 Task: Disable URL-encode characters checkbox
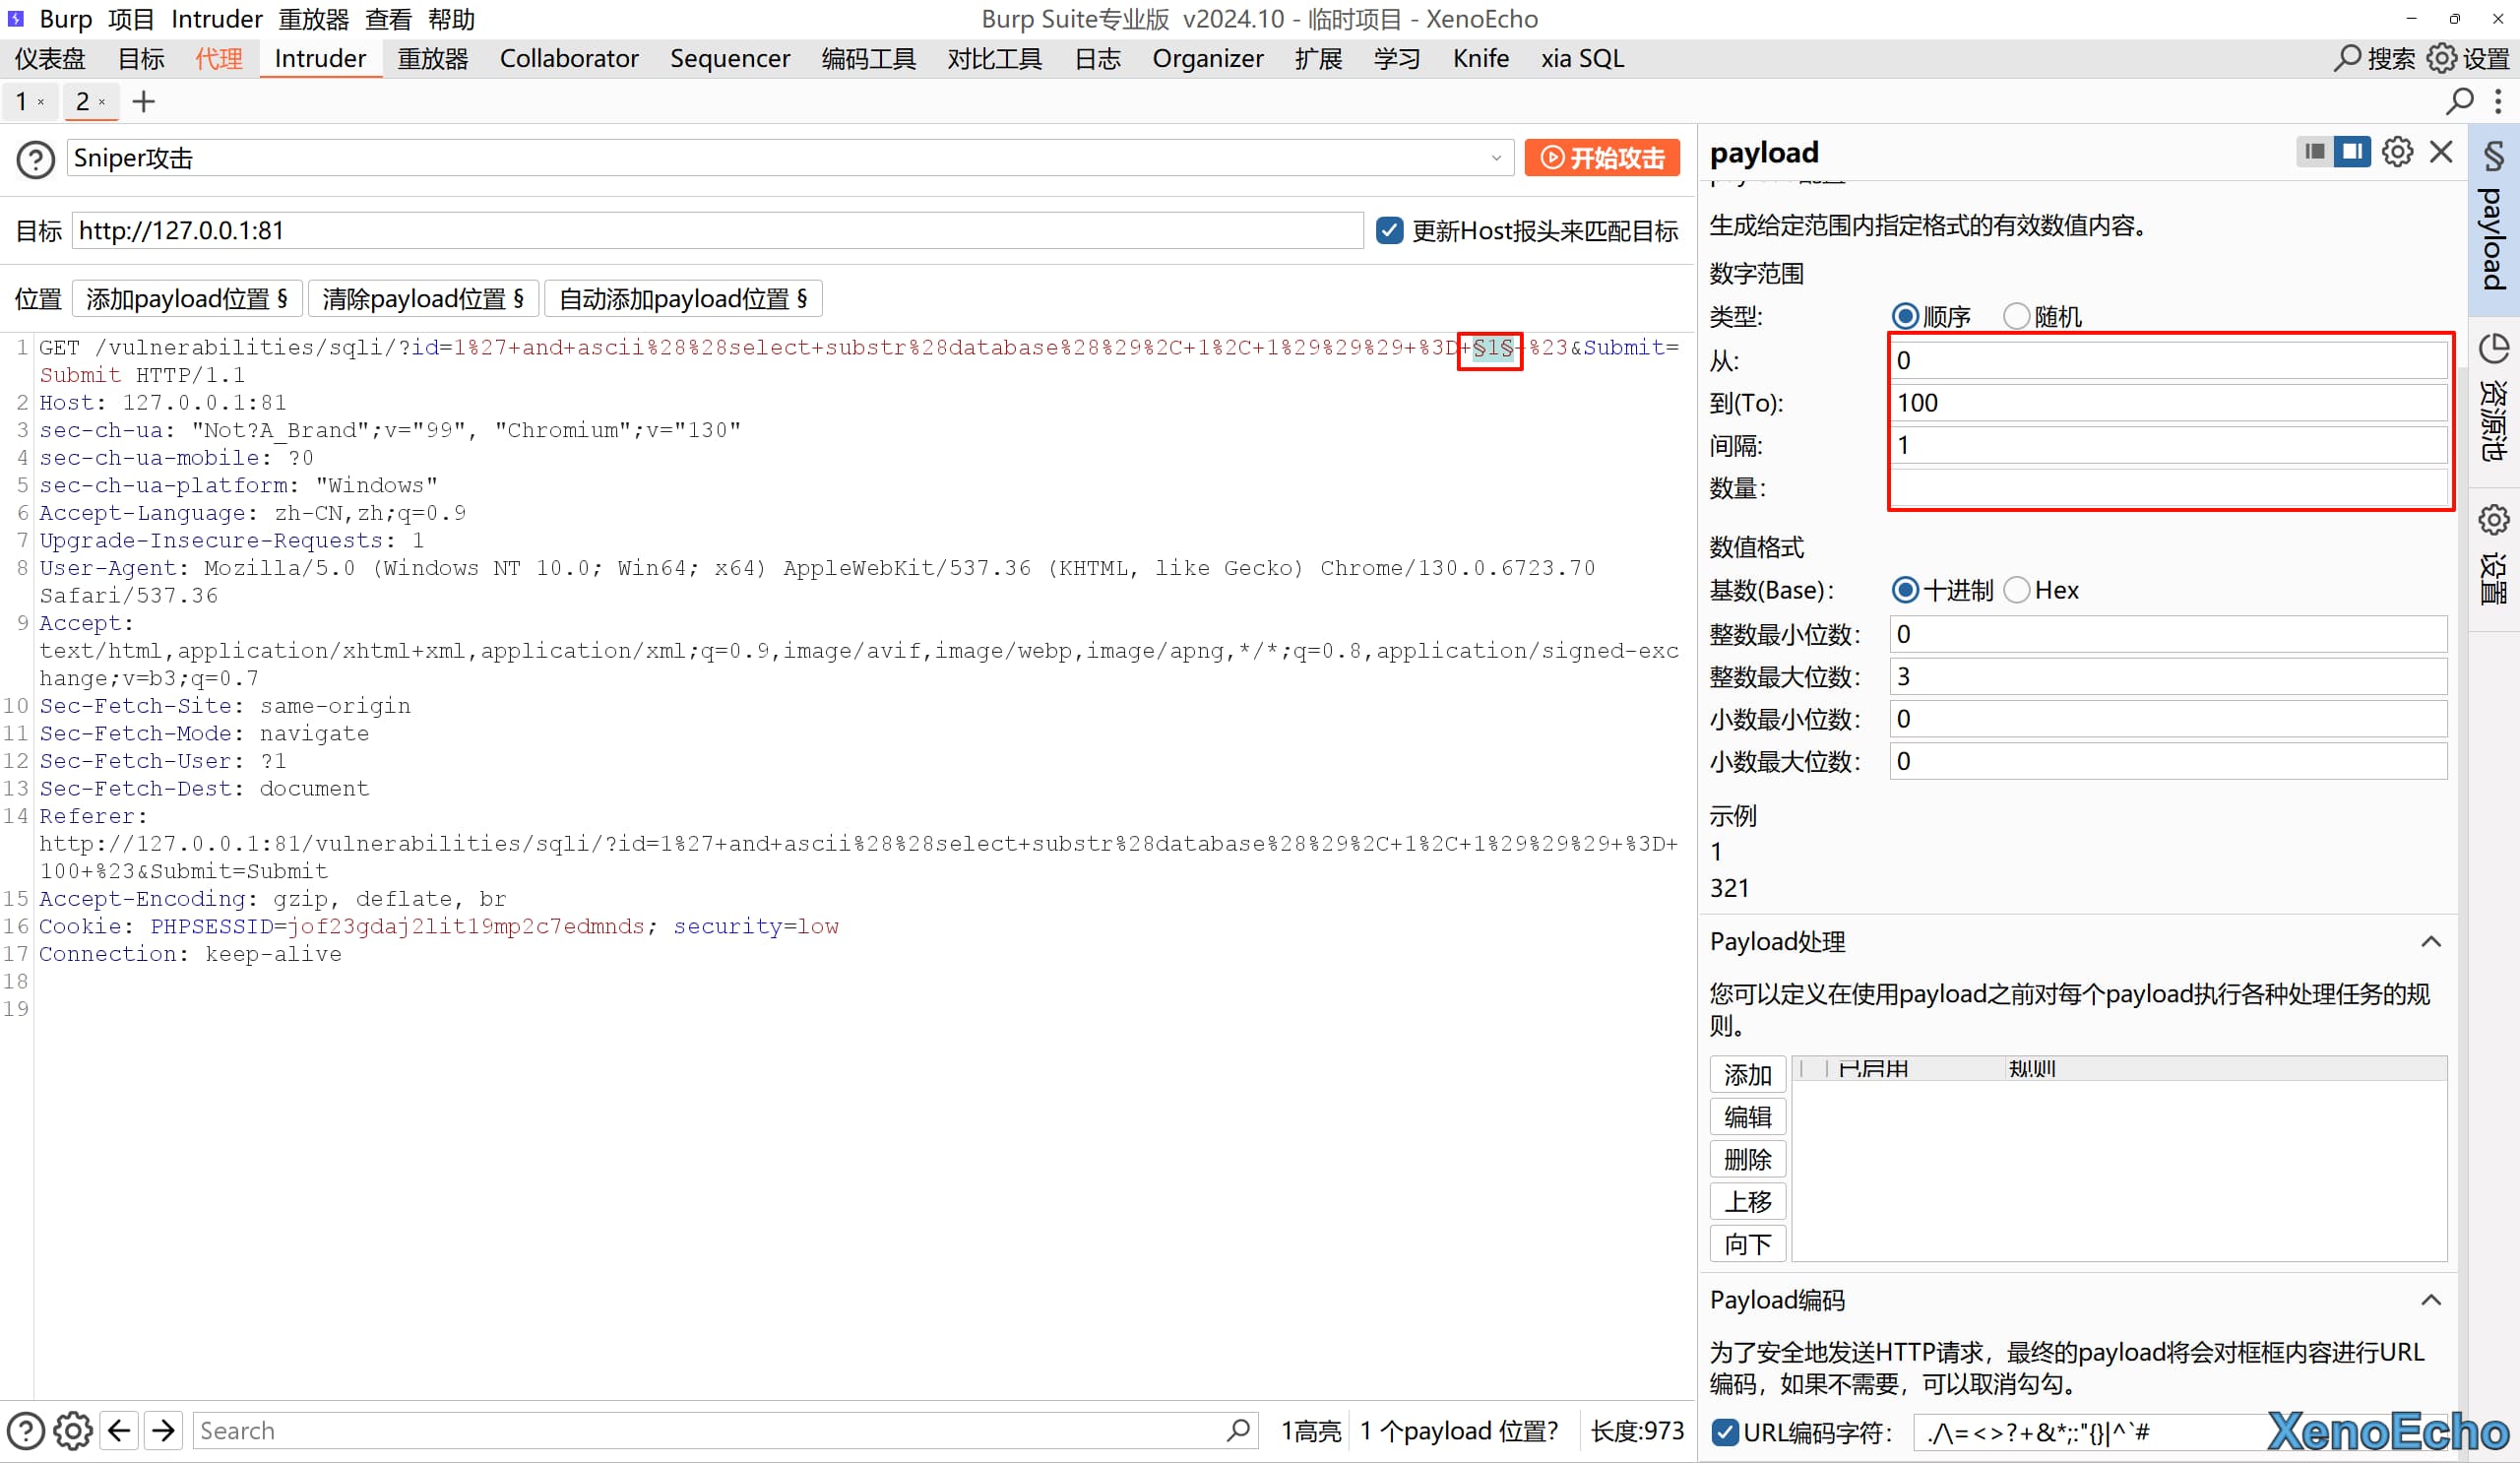click(x=1724, y=1432)
